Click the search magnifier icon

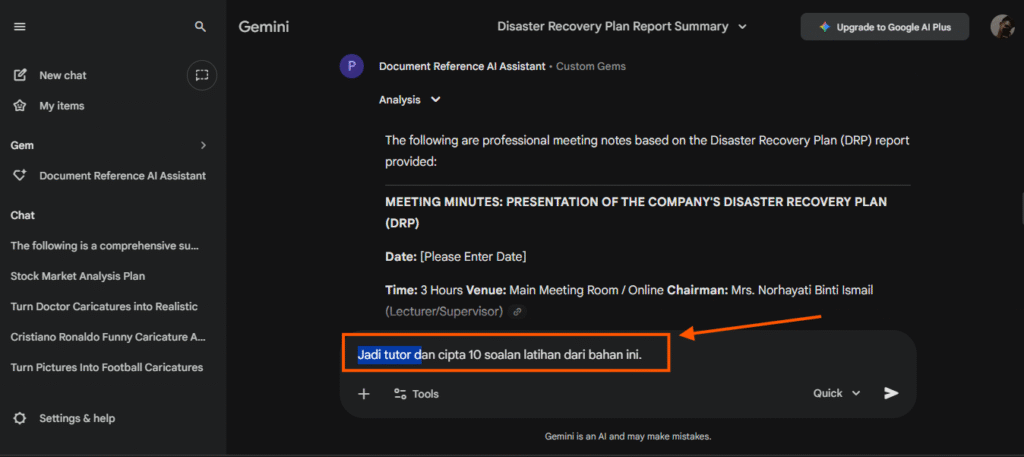tap(201, 27)
